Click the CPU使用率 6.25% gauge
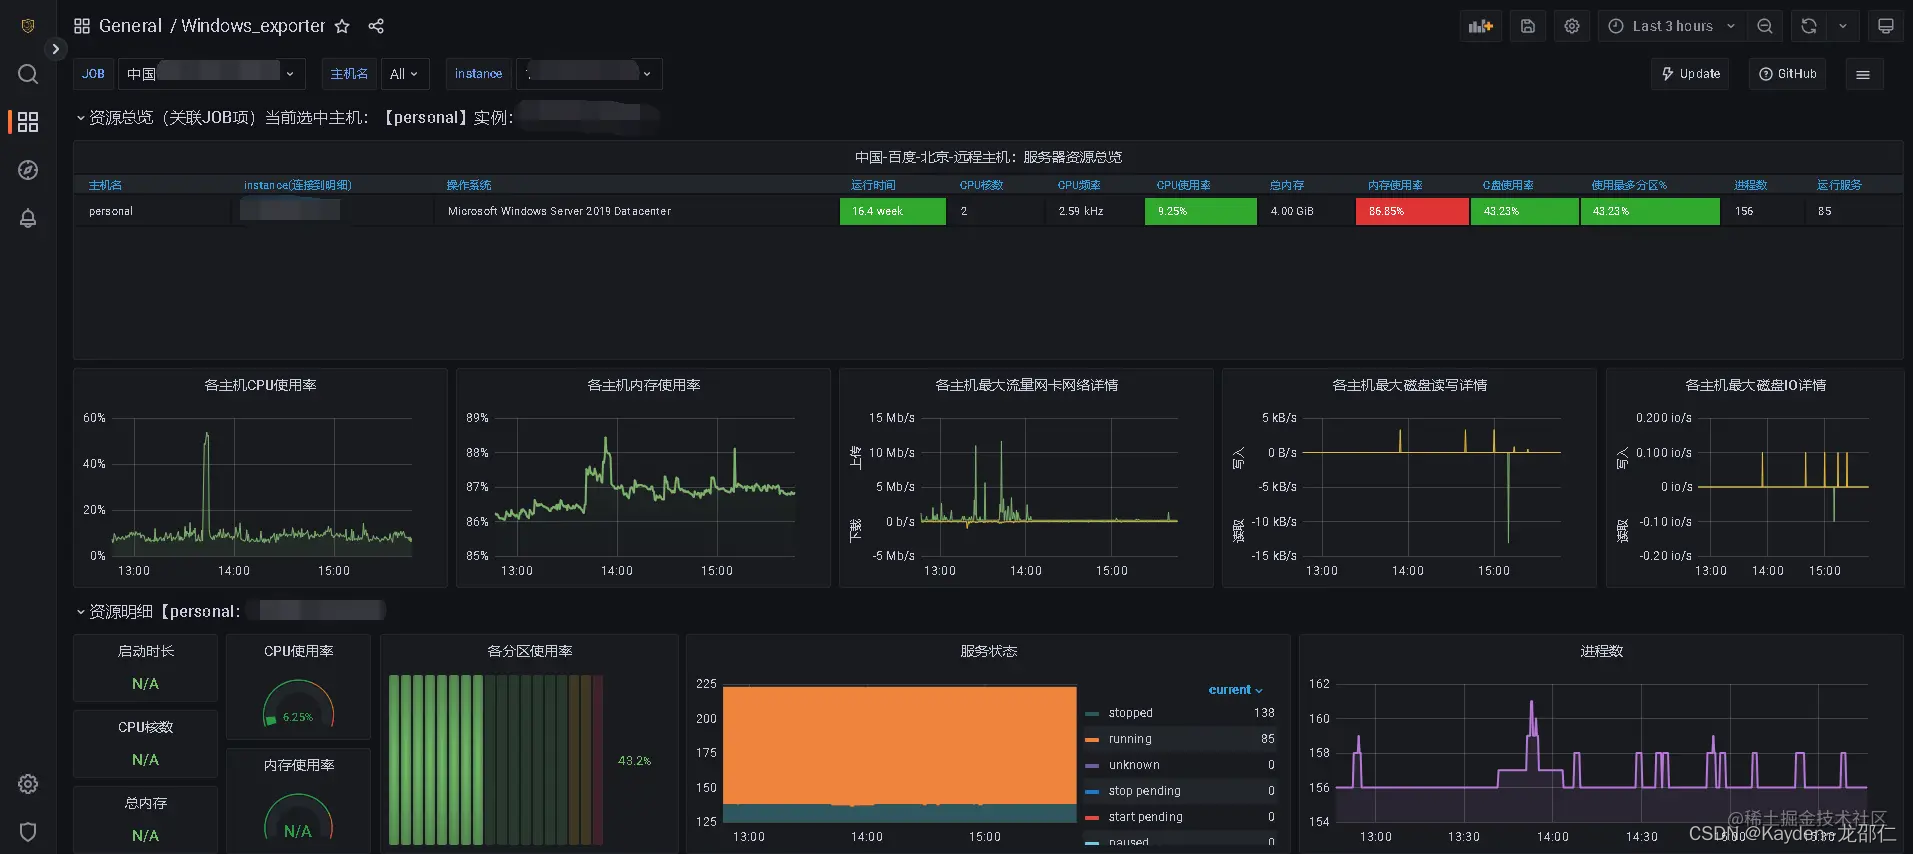This screenshot has height=854, width=1913. pos(298,703)
